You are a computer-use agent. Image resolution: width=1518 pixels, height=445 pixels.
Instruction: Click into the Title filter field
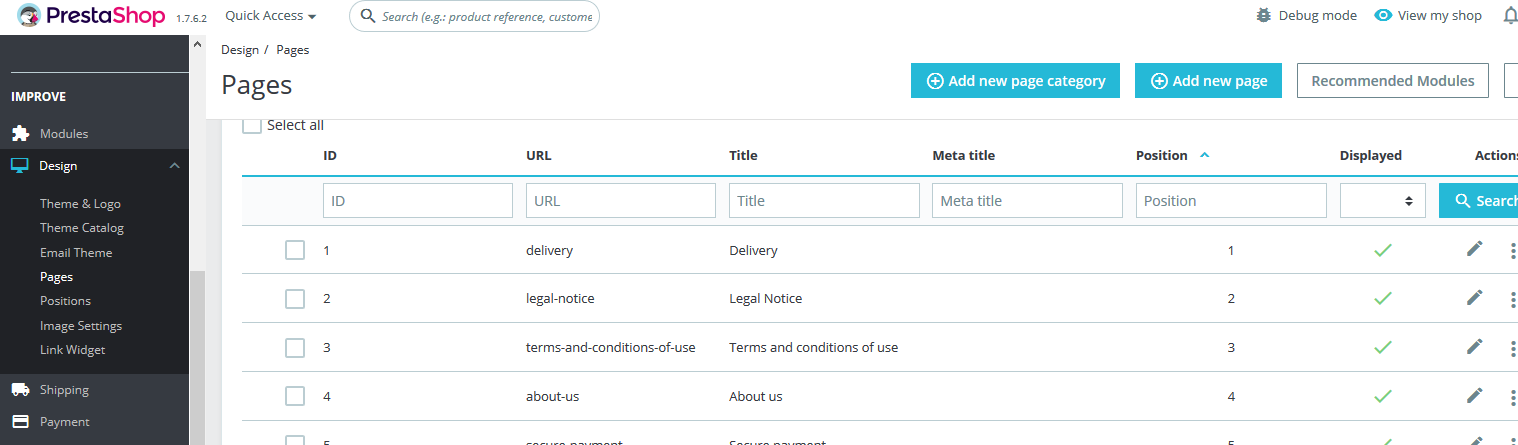[824, 201]
